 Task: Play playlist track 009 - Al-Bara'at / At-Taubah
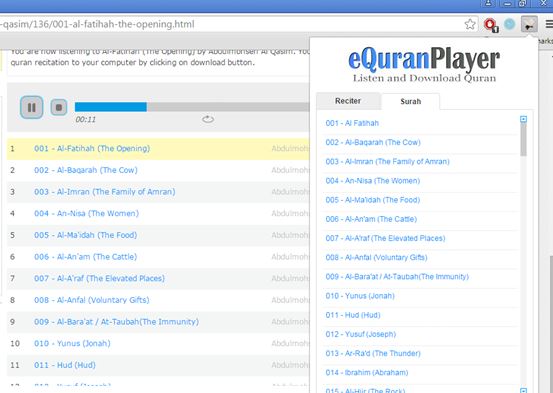116,322
